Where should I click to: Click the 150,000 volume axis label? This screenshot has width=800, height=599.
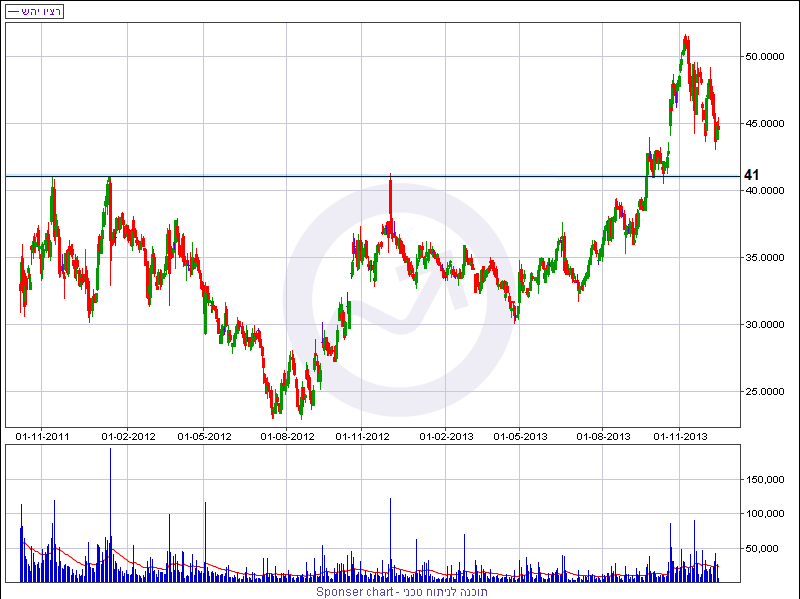(x=764, y=480)
